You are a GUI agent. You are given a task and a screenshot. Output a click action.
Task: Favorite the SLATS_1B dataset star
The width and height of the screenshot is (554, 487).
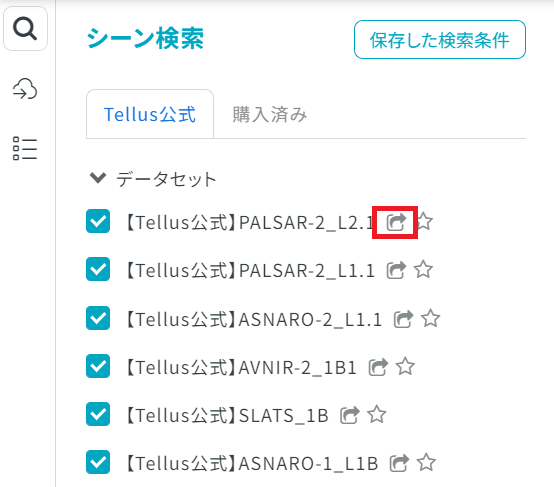377,414
